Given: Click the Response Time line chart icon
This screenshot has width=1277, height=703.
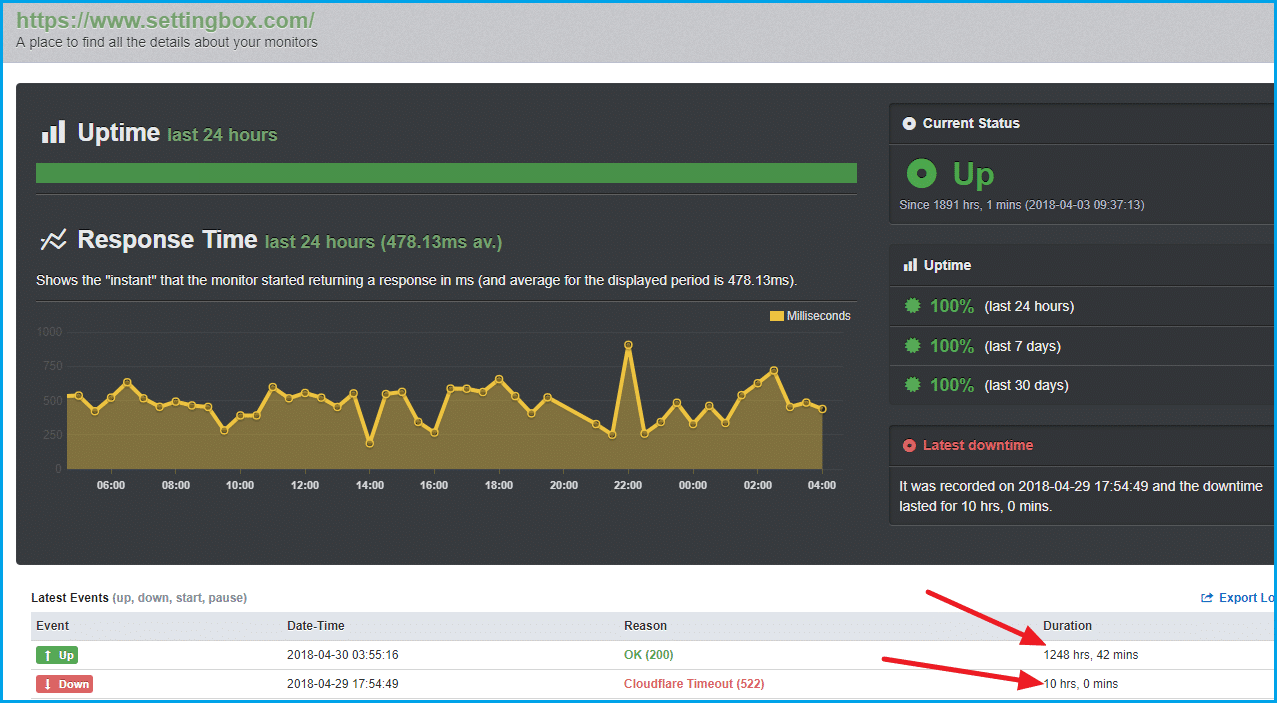Looking at the screenshot, I should click(53, 240).
